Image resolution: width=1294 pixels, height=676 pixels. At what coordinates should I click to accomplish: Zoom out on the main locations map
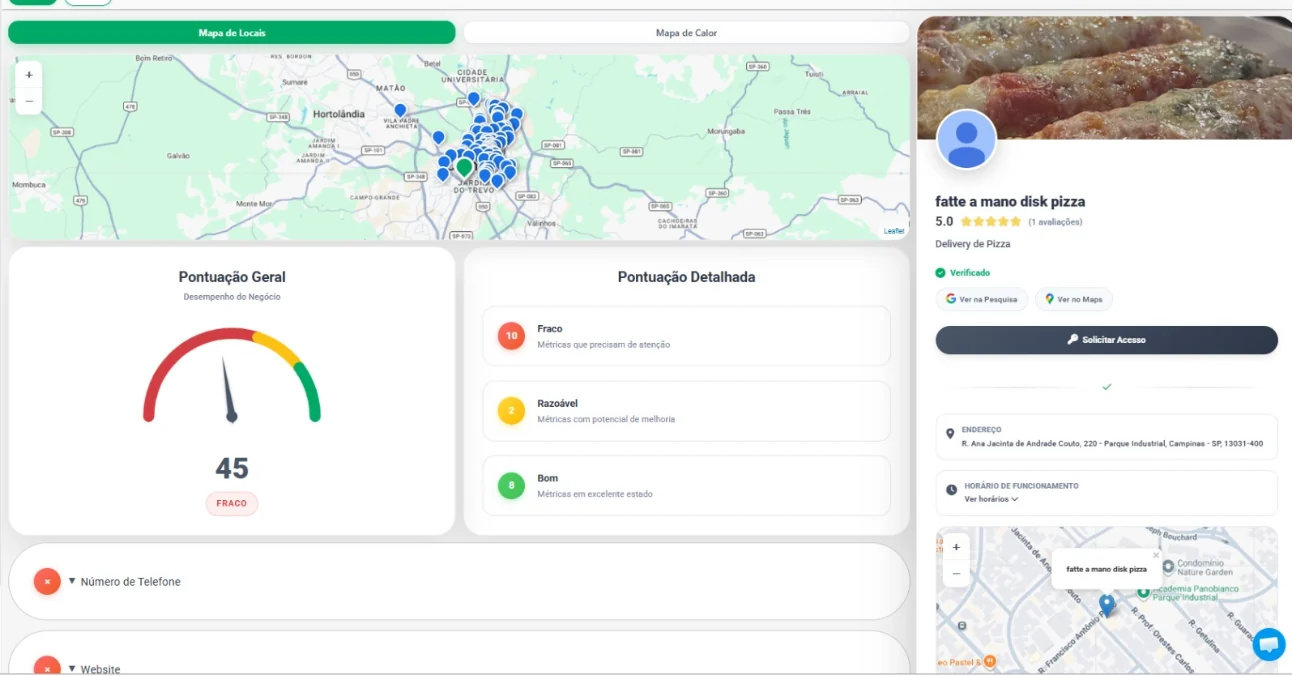pyautogui.click(x=29, y=101)
